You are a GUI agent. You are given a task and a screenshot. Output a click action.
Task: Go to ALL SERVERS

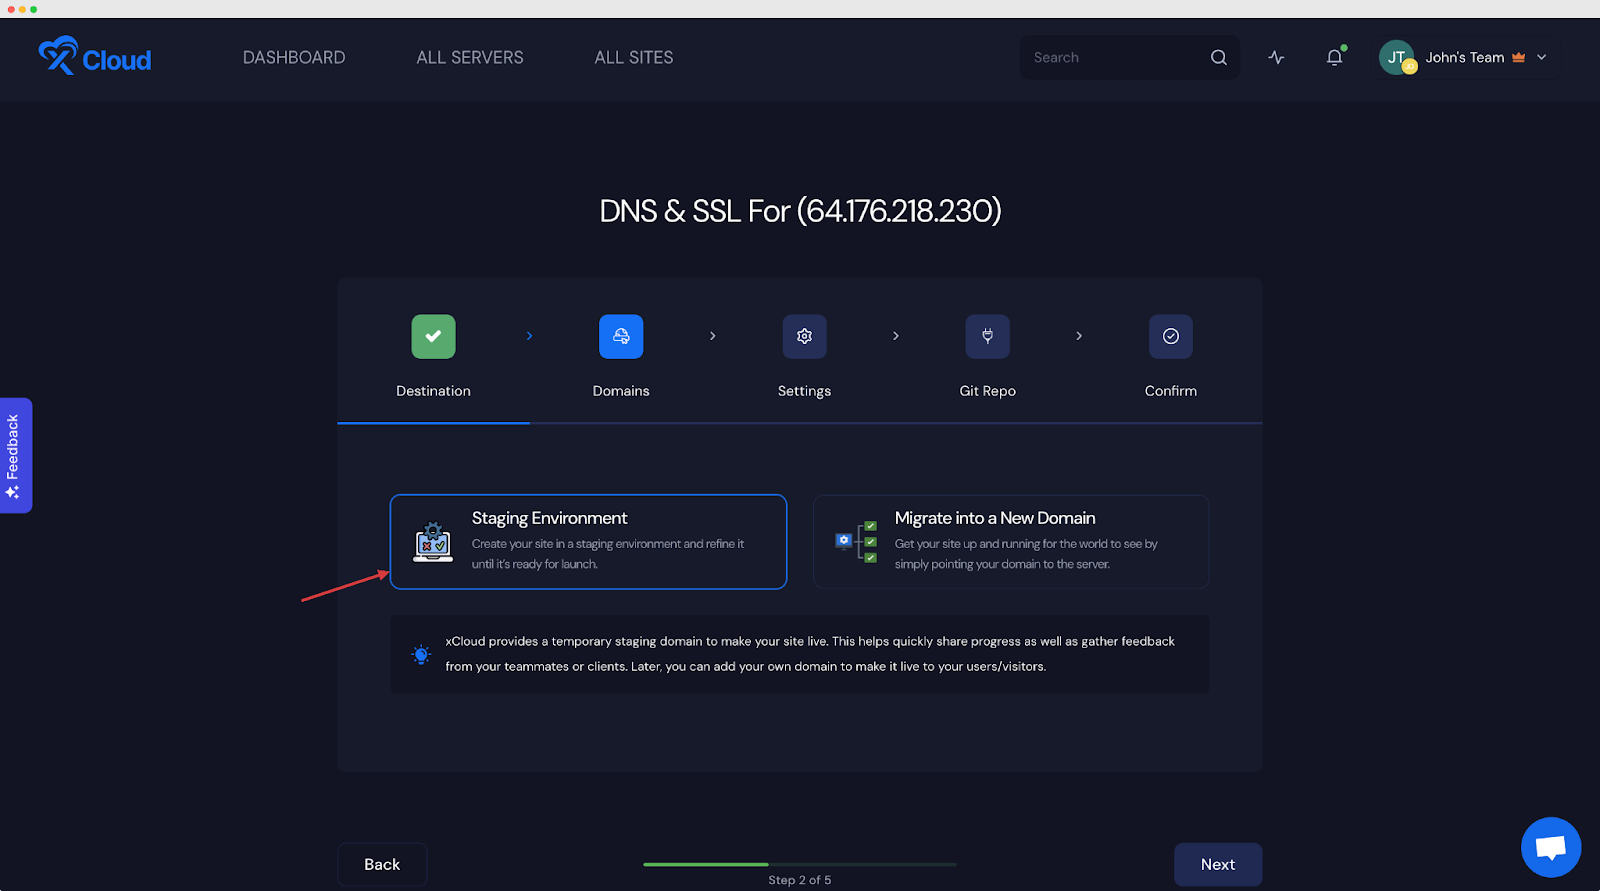470,58
